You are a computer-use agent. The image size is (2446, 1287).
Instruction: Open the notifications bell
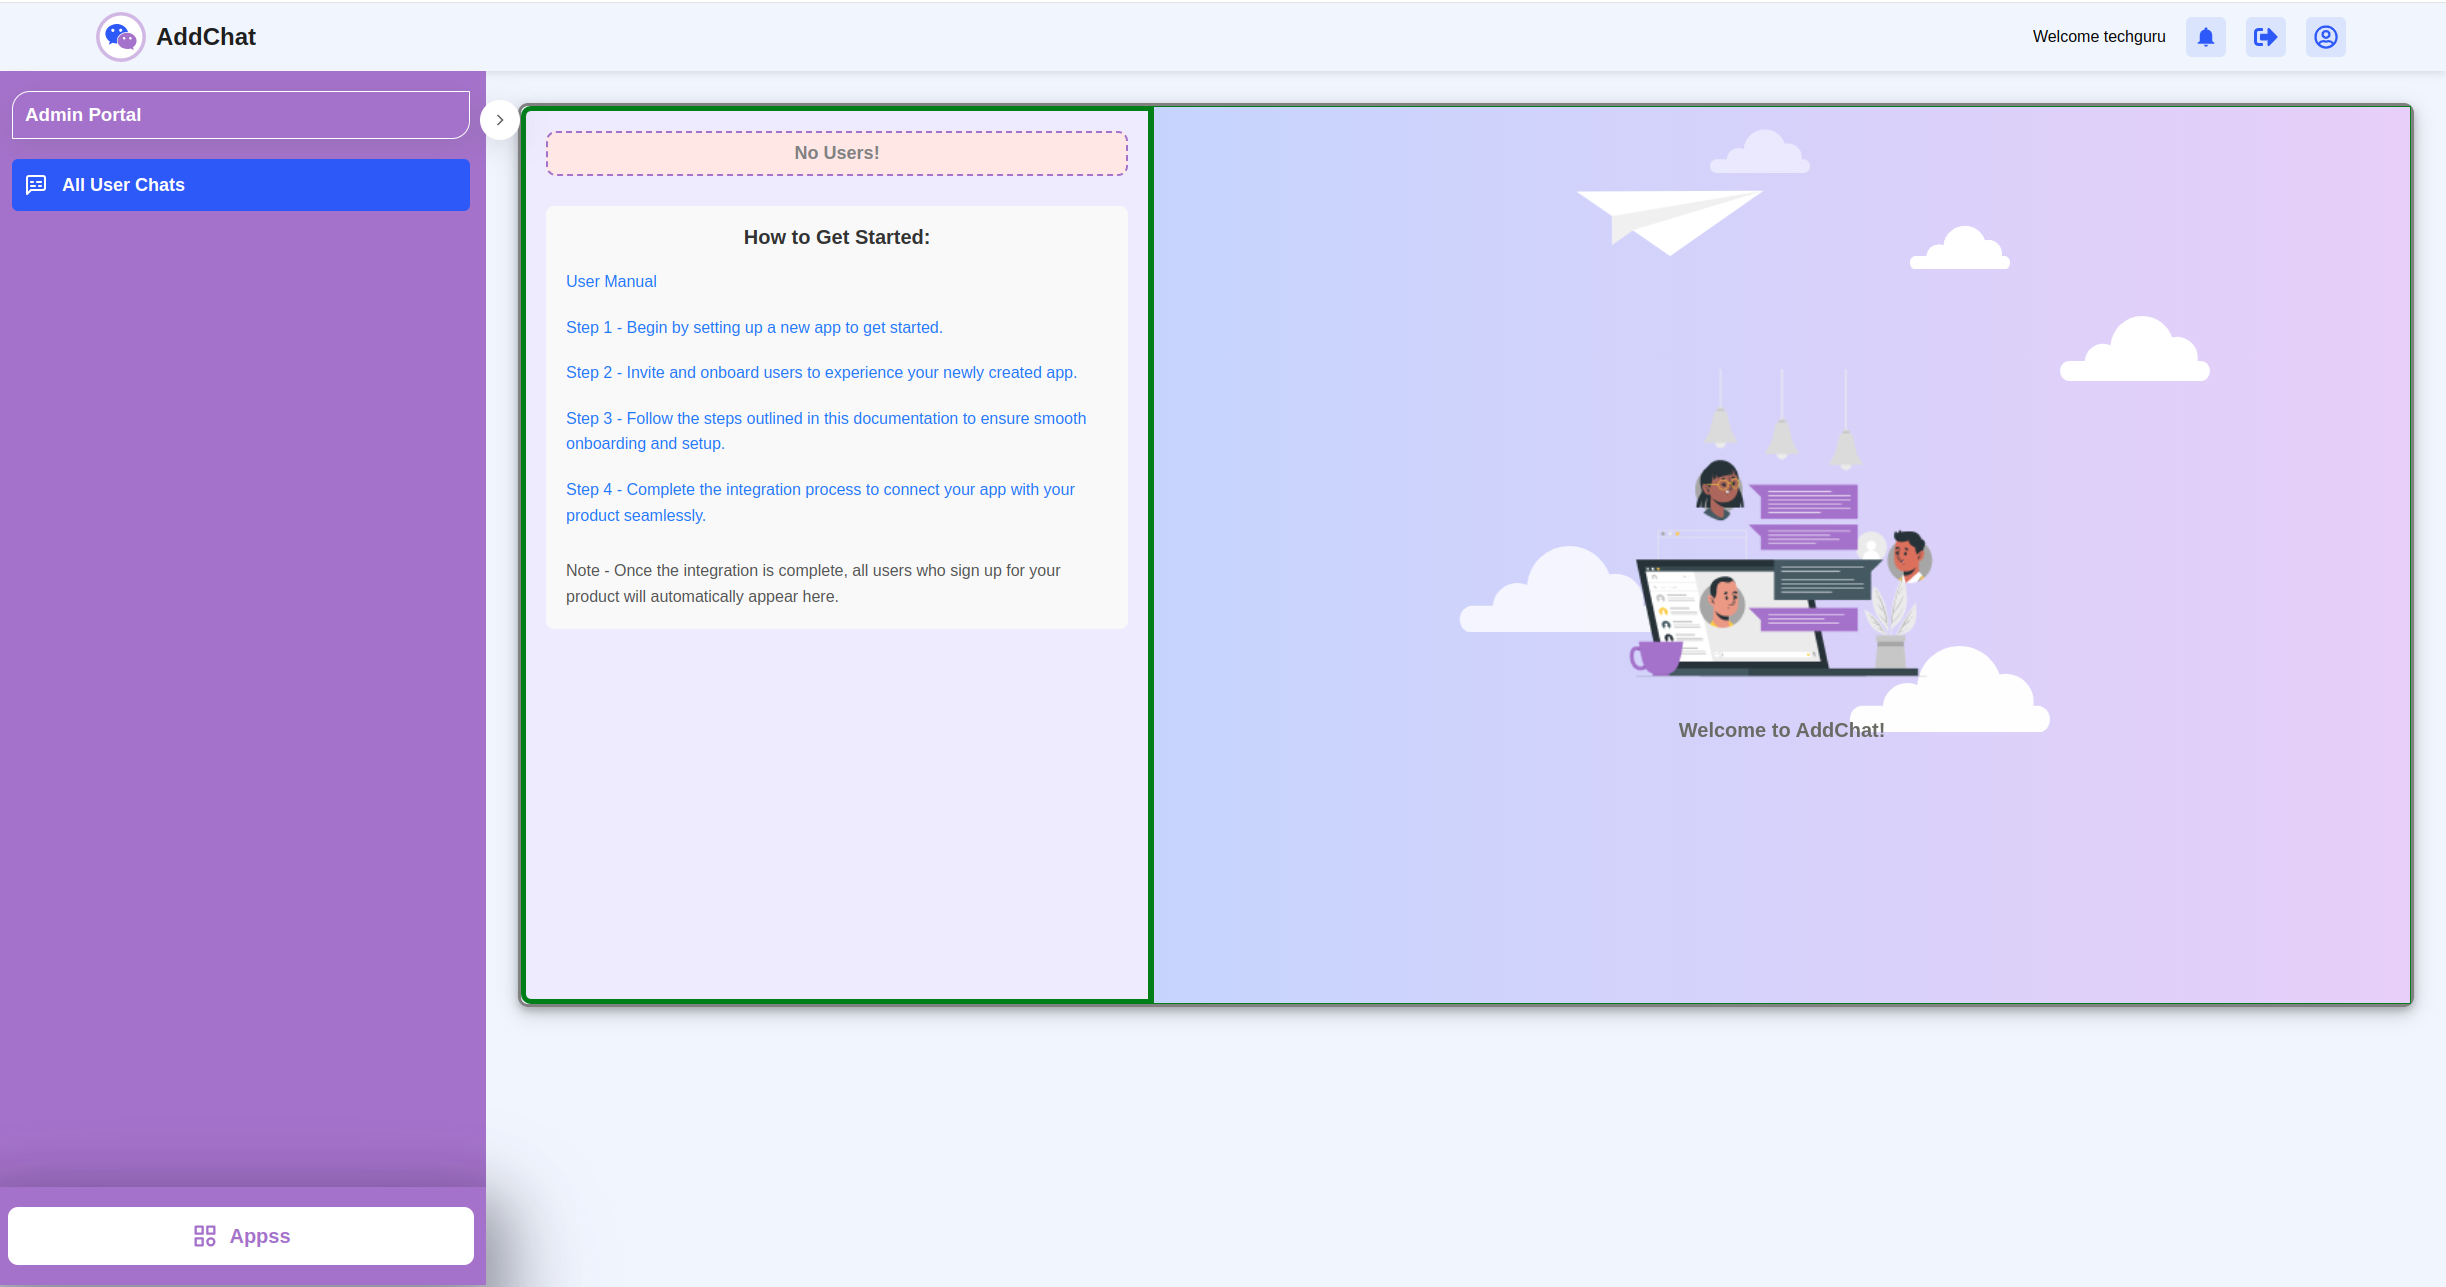coord(2205,37)
